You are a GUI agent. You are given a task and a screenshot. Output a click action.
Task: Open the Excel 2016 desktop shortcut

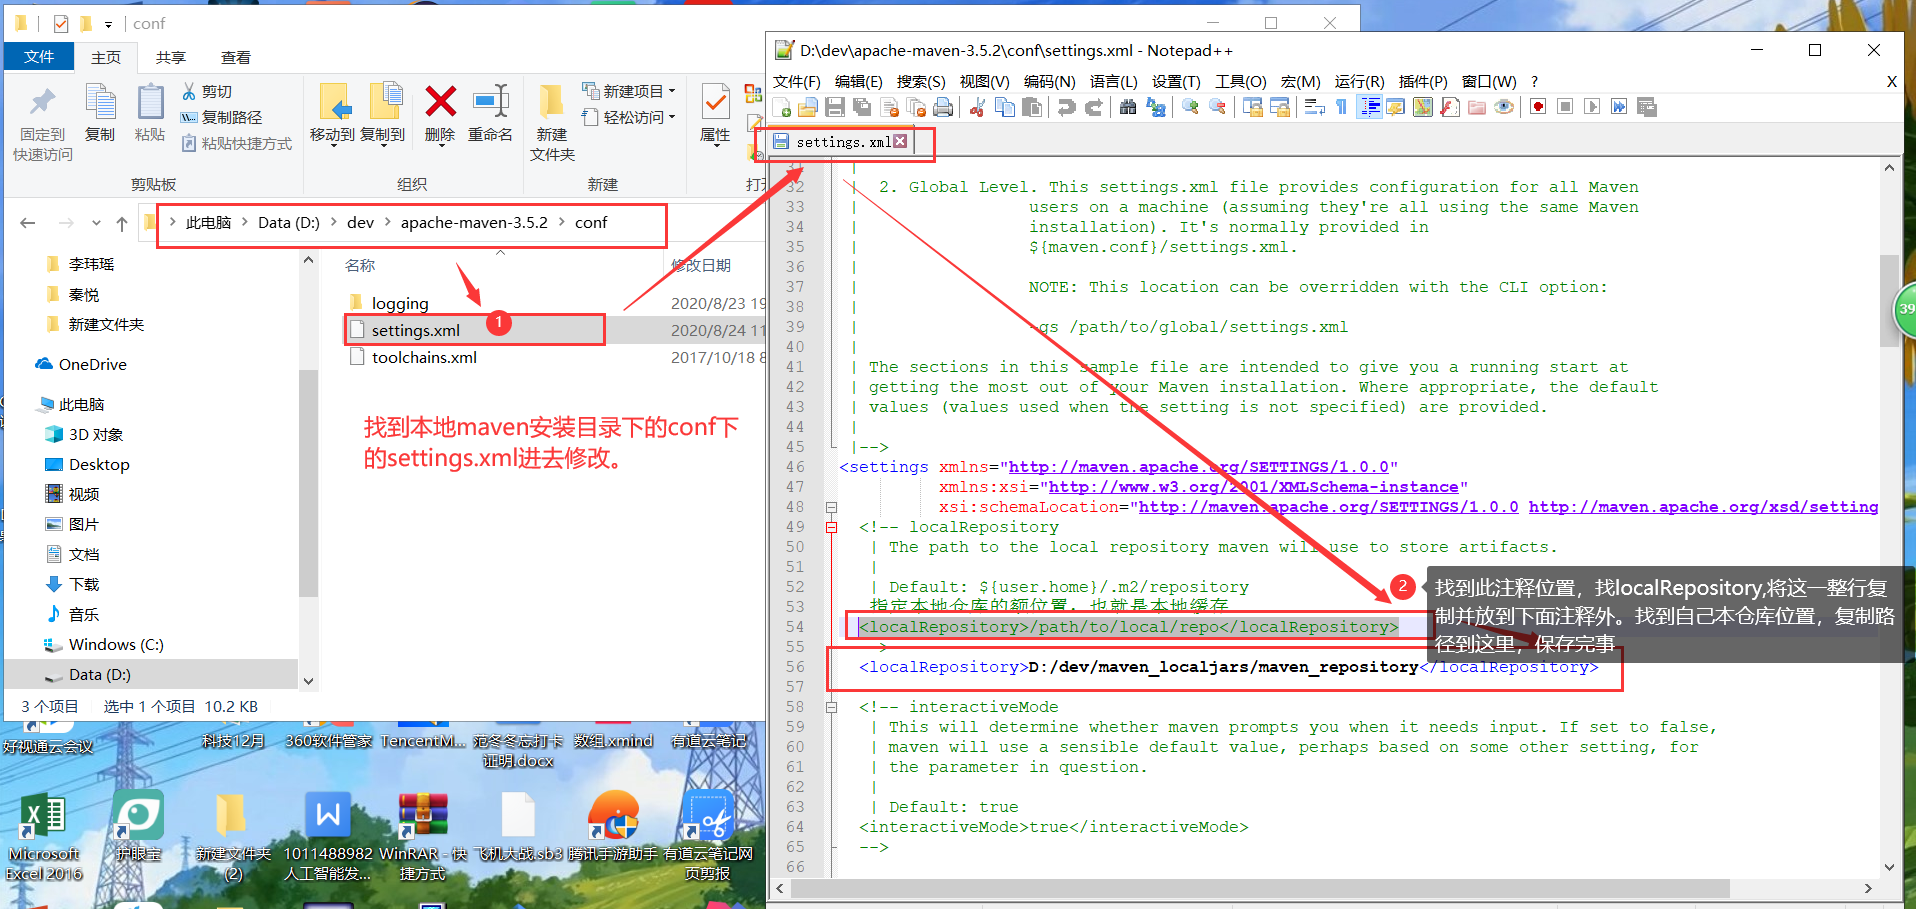(x=44, y=837)
